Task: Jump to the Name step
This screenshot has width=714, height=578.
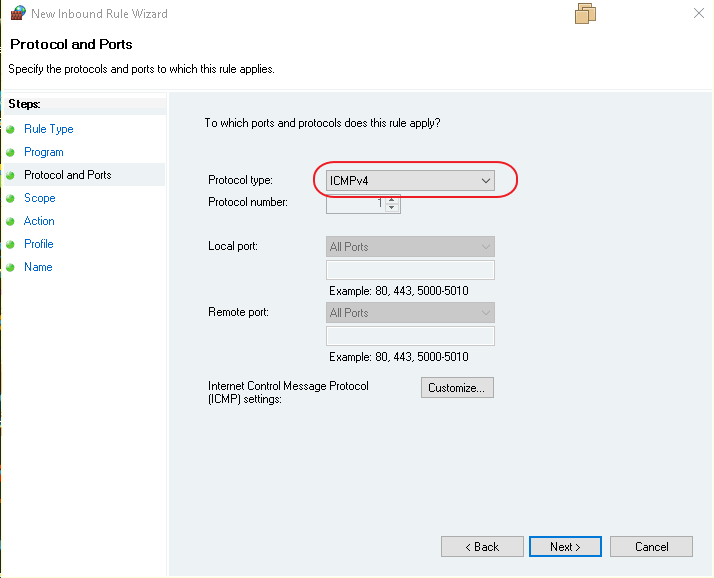Action: pos(38,267)
